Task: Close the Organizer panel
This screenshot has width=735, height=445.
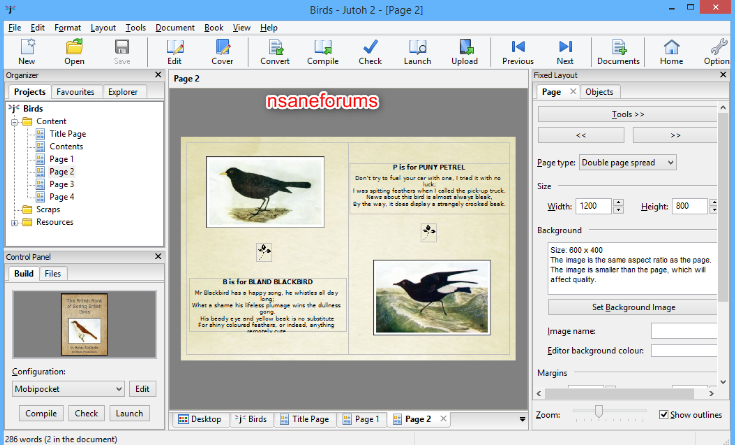Action: (158, 75)
